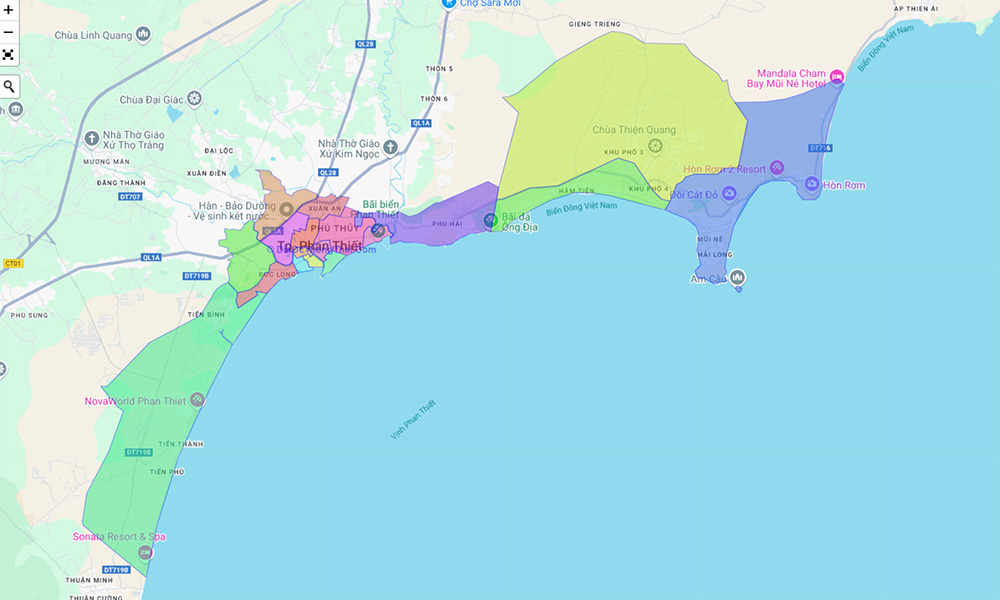Select the Chùa Thiện Quang temple marker
1000x600 pixels.
click(x=655, y=146)
